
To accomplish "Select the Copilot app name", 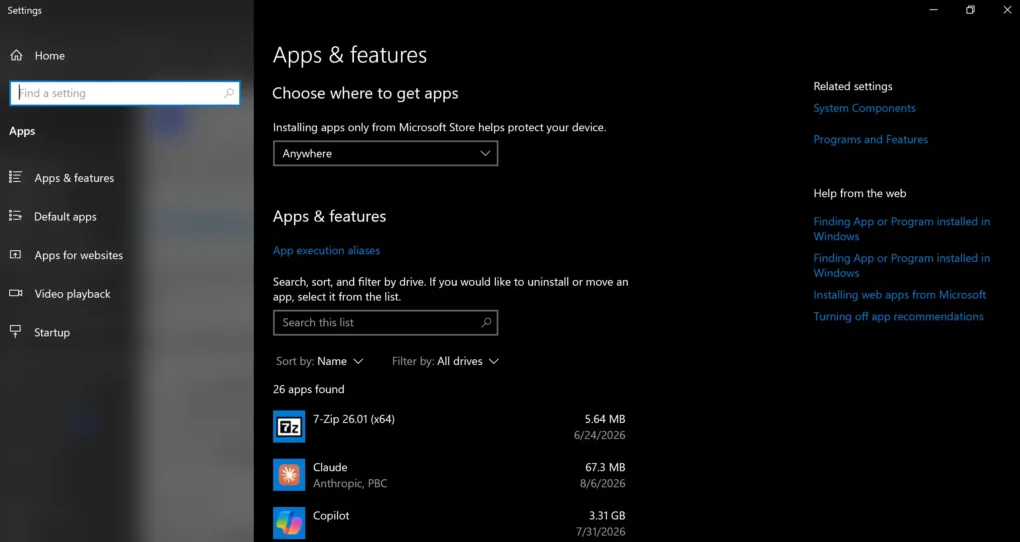I will pyautogui.click(x=331, y=516).
